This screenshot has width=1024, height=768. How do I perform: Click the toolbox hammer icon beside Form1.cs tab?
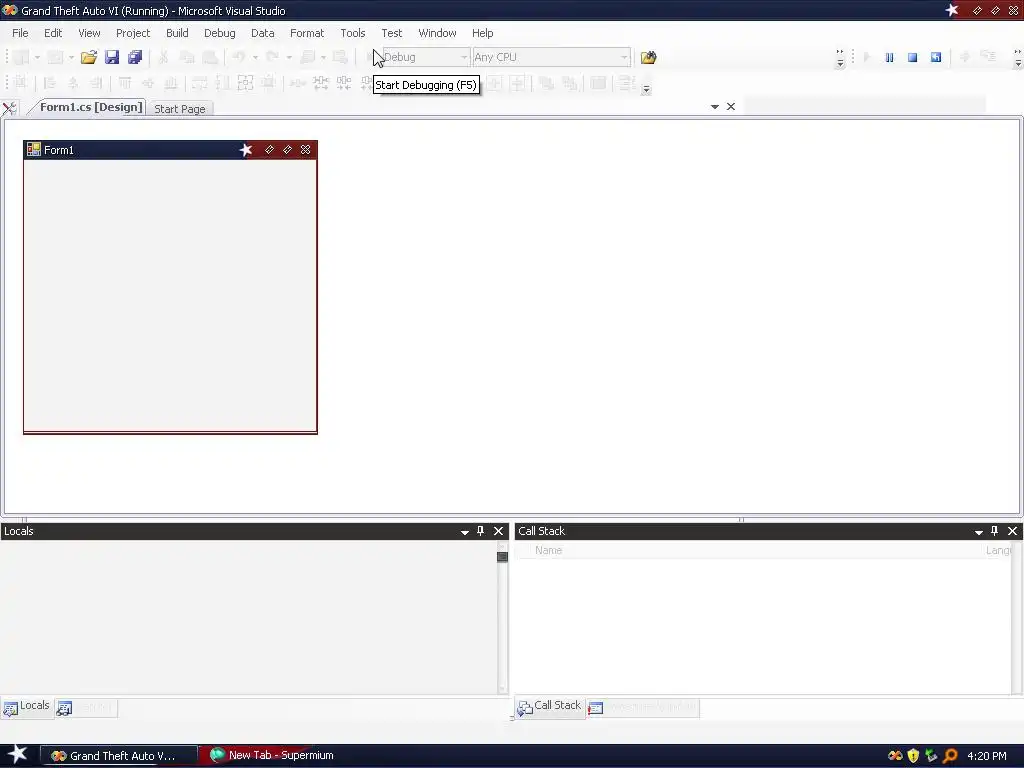[x=10, y=108]
